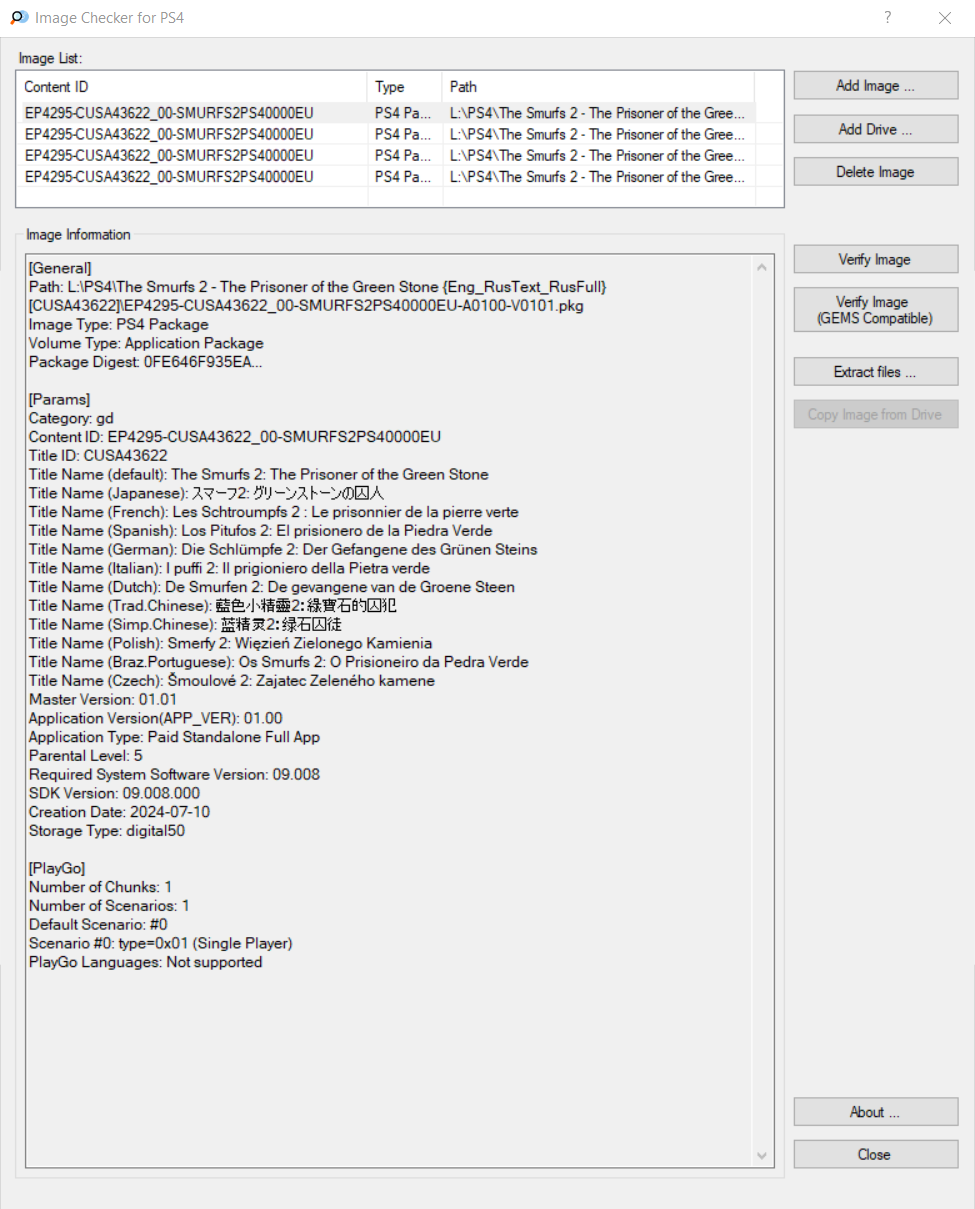The image size is (975, 1209).
Task: Select the Number of Chunks: 1 line
Action: pyautogui.click(x=100, y=887)
